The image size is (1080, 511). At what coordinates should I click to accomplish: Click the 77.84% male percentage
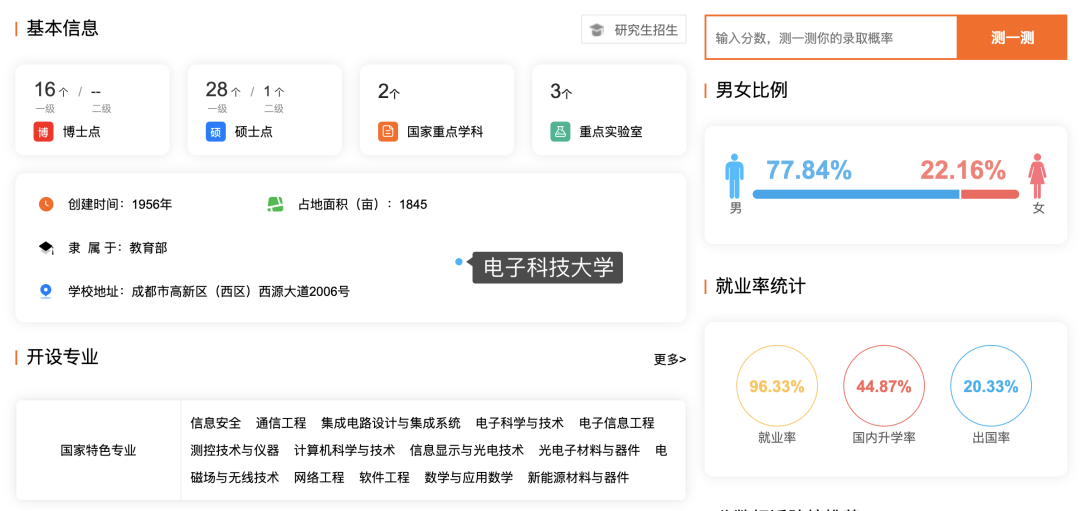coord(809,170)
